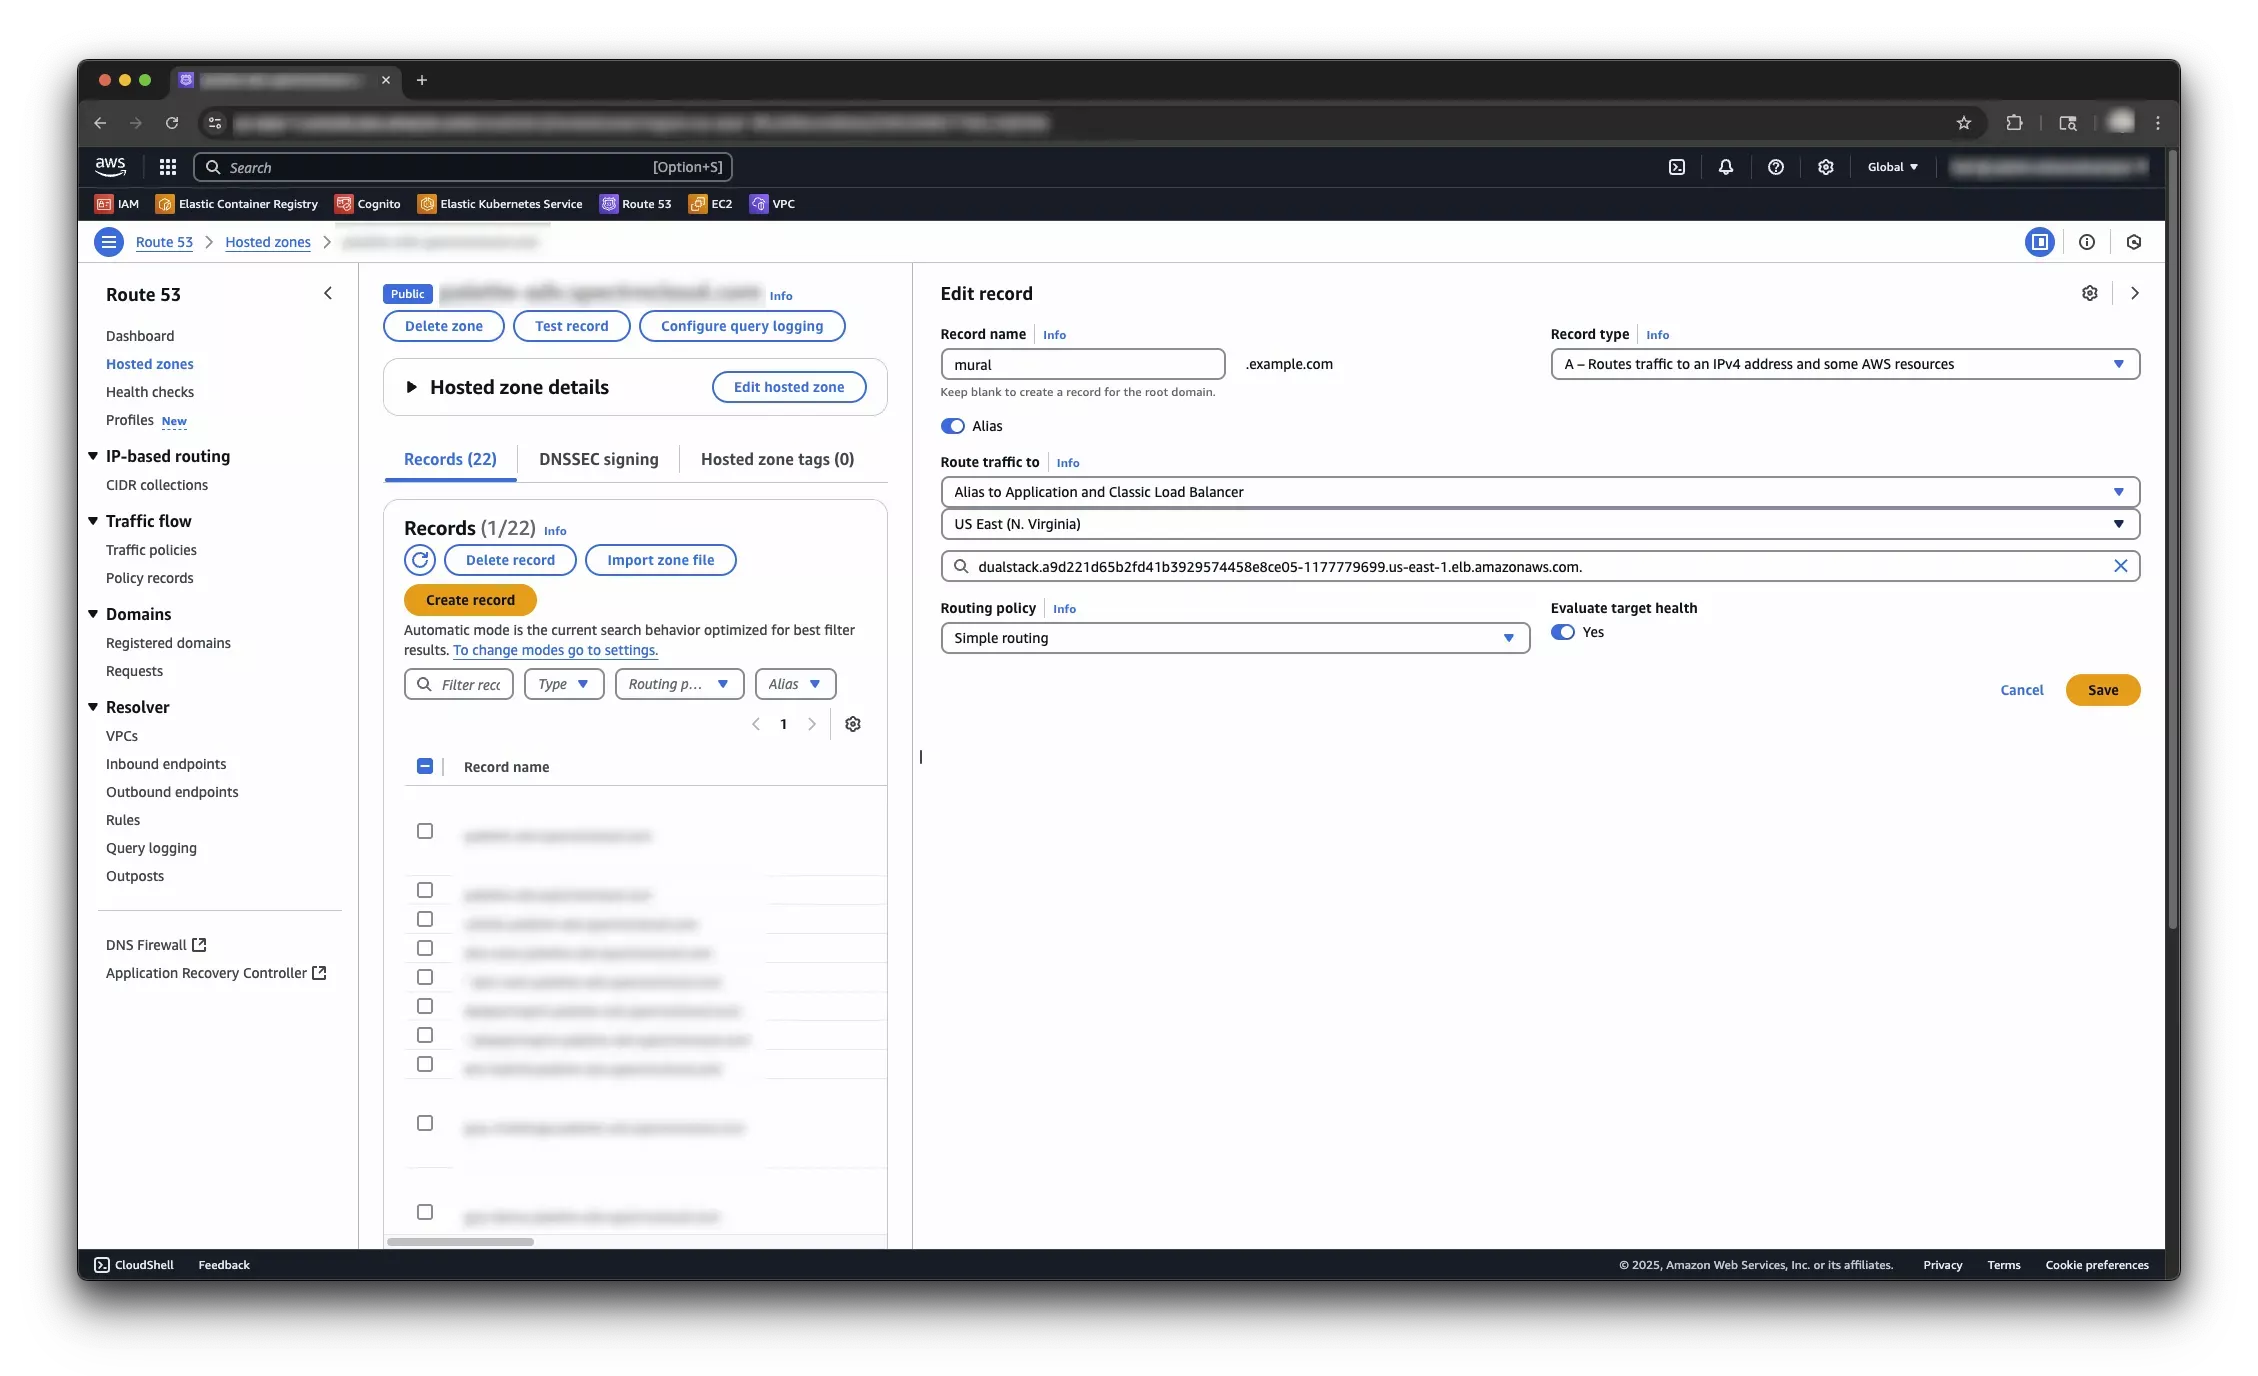
Task: Open Edit record panel settings gear
Action: [2089, 293]
